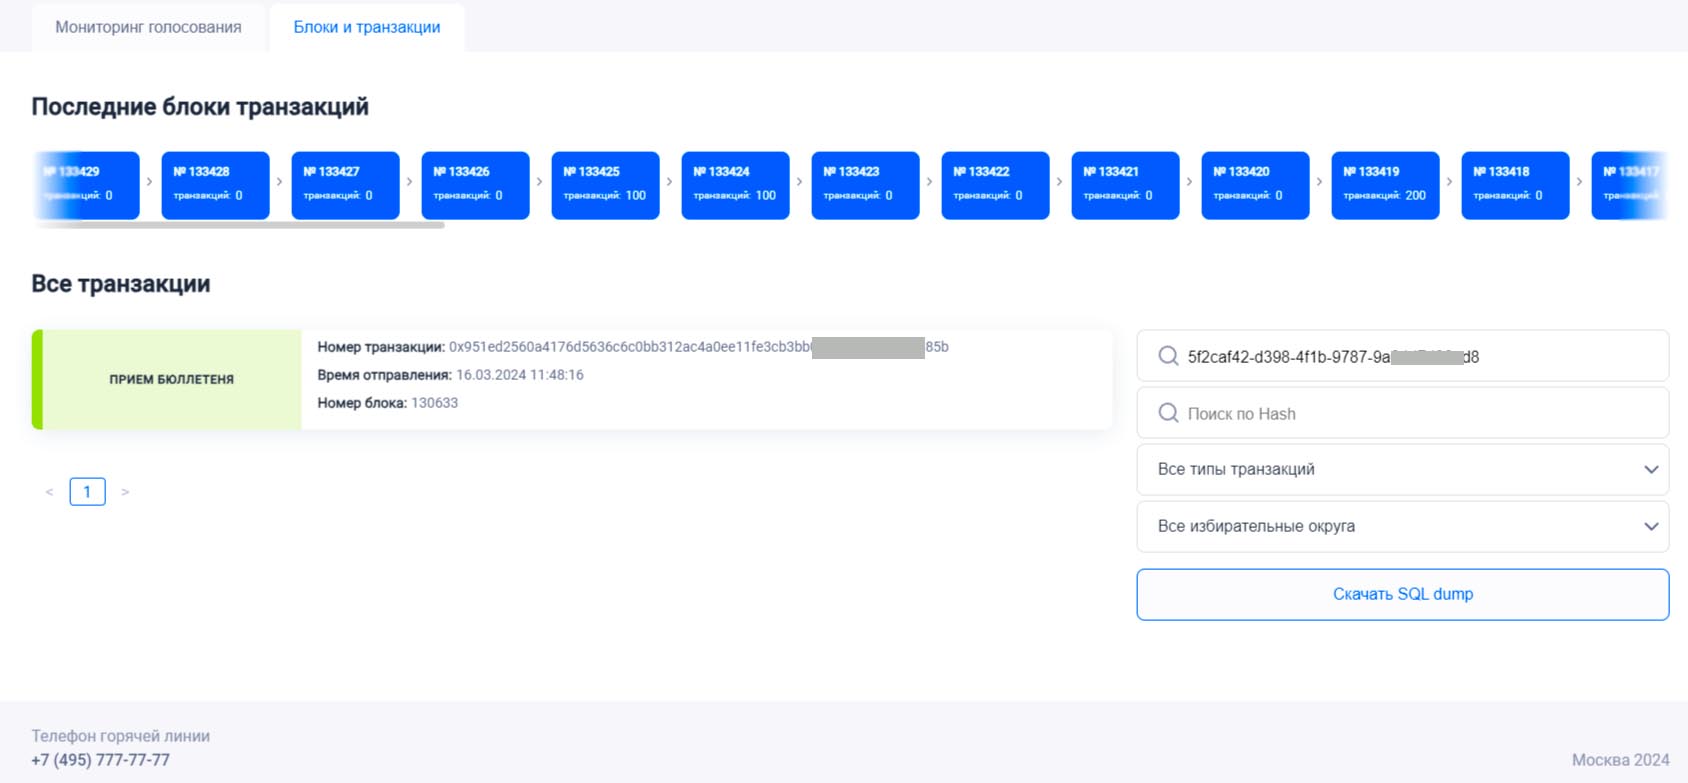Open block № 133419 with 200 transactions
Image resolution: width=1688 pixels, height=783 pixels.
[1385, 185]
